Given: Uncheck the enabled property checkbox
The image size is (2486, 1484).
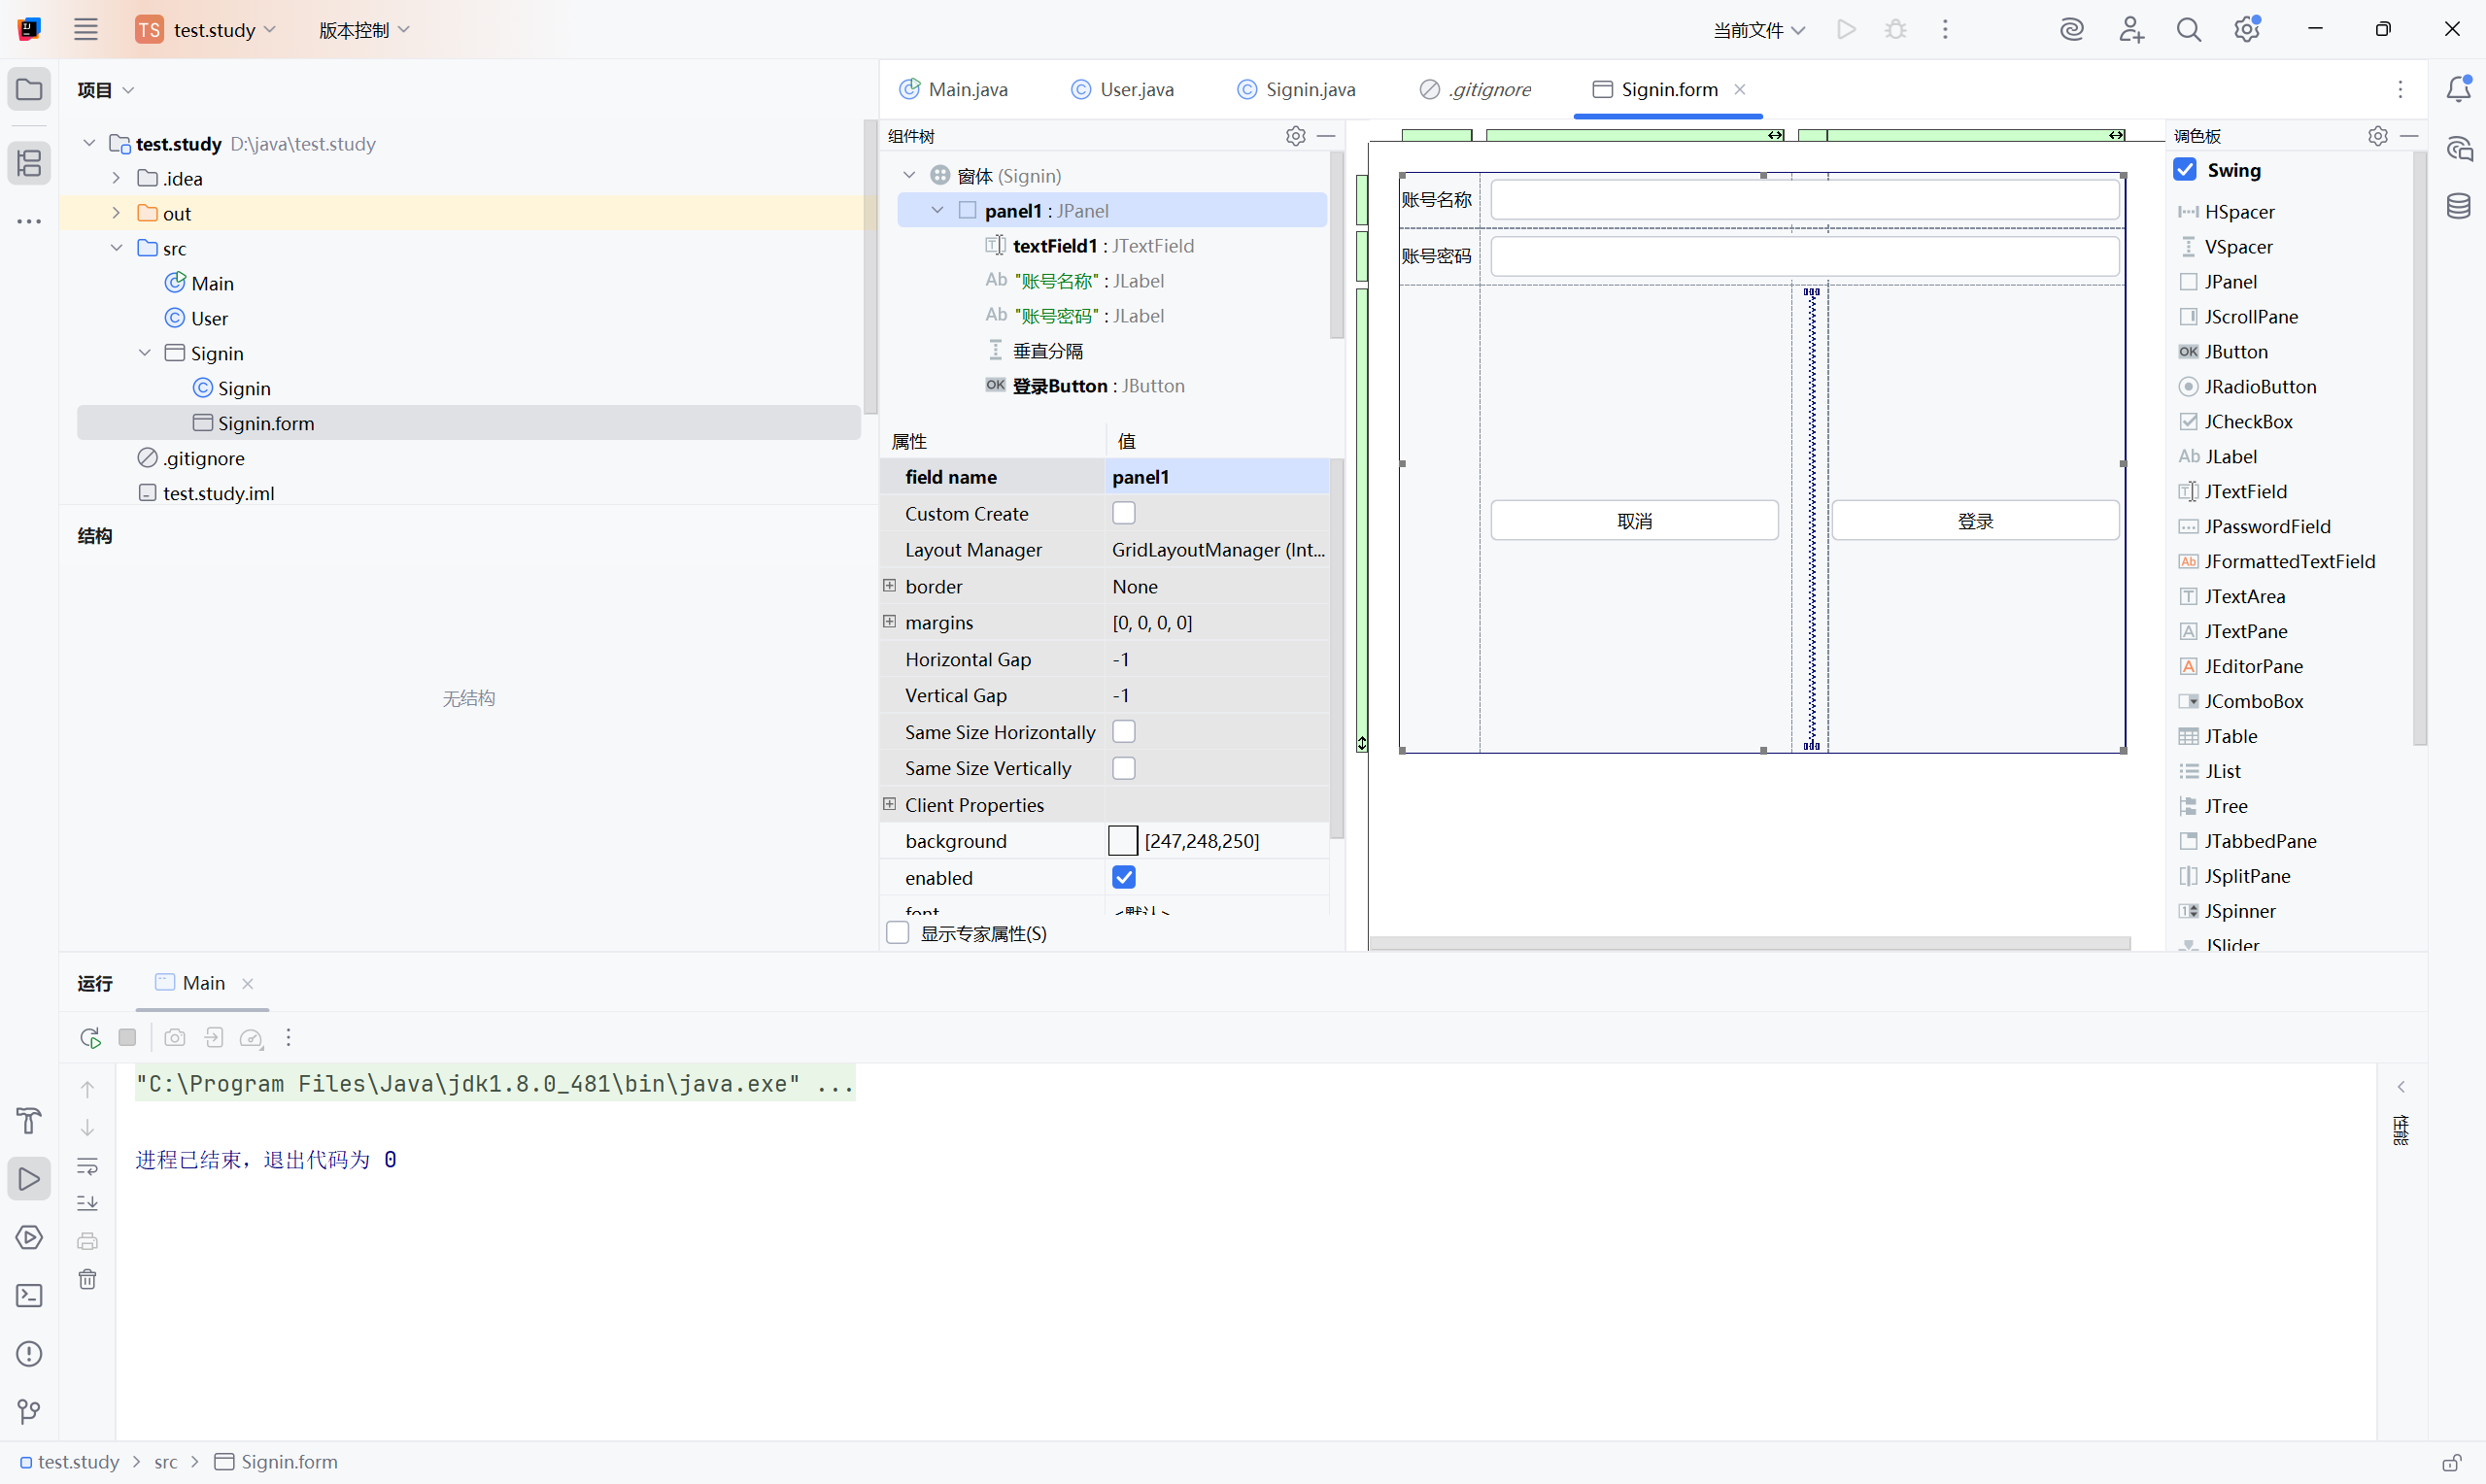Looking at the screenshot, I should [x=1124, y=877].
